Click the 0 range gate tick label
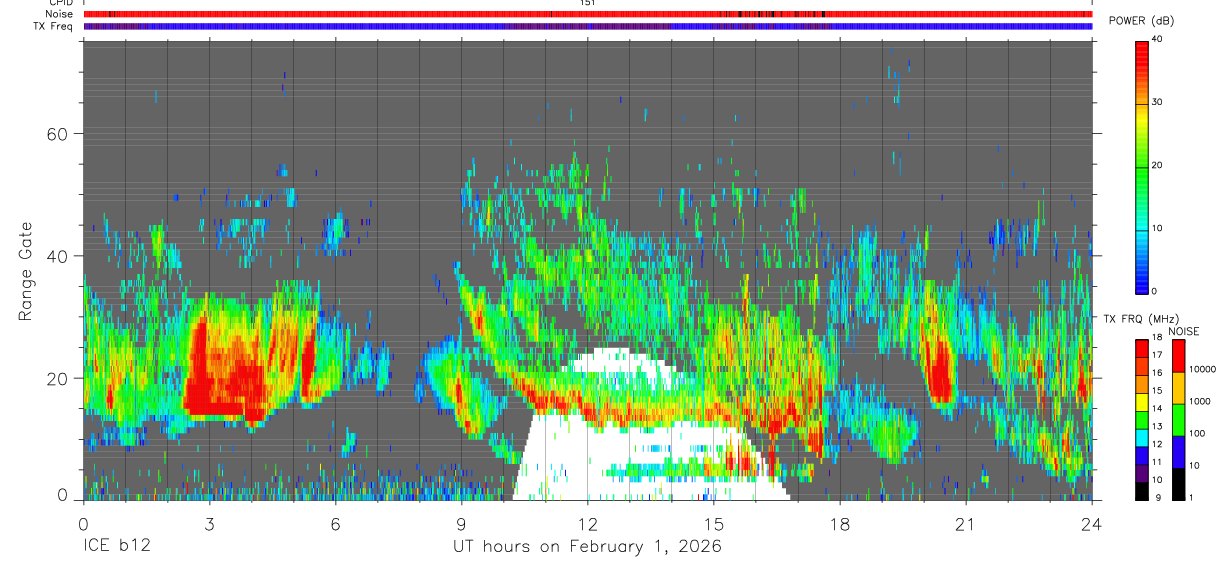 click(x=63, y=496)
